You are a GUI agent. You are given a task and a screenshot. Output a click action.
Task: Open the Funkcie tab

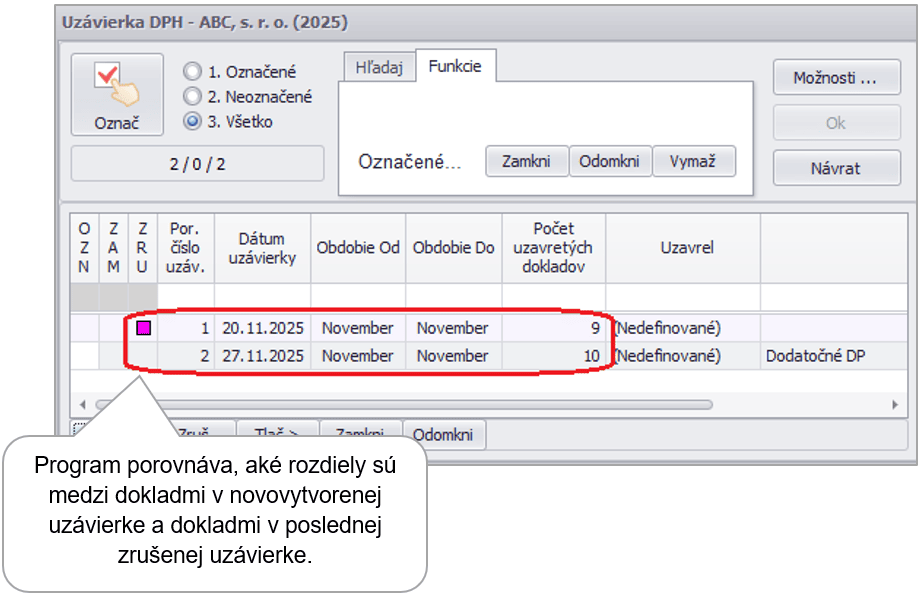pyautogui.click(x=455, y=66)
